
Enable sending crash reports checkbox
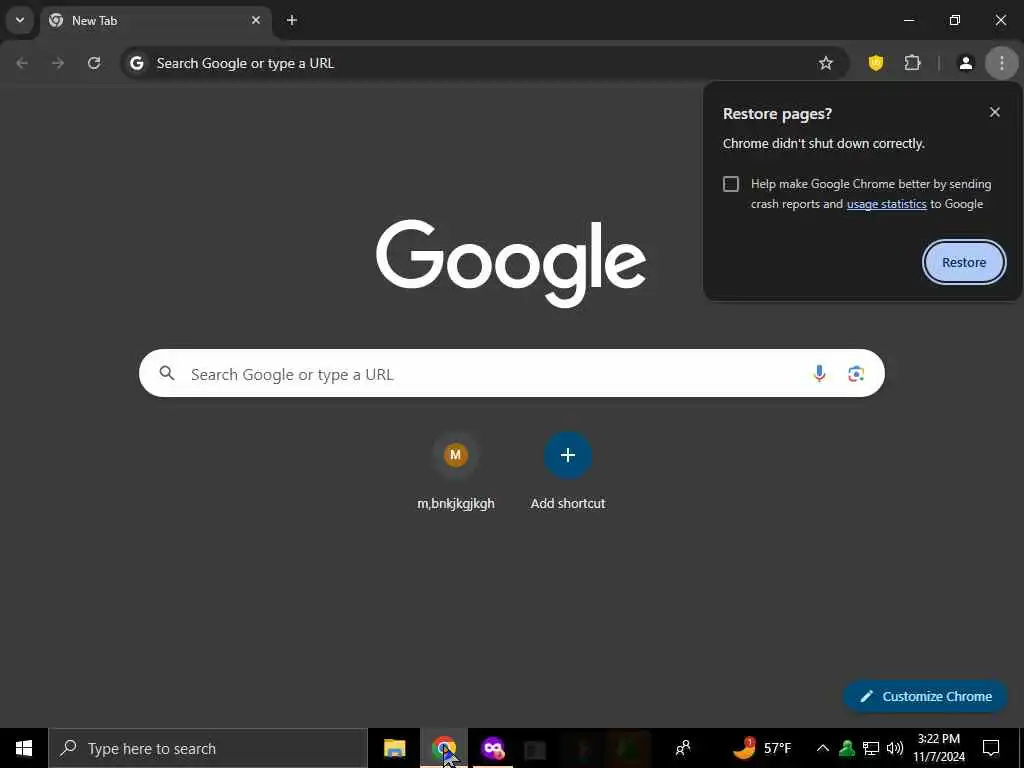pos(731,184)
